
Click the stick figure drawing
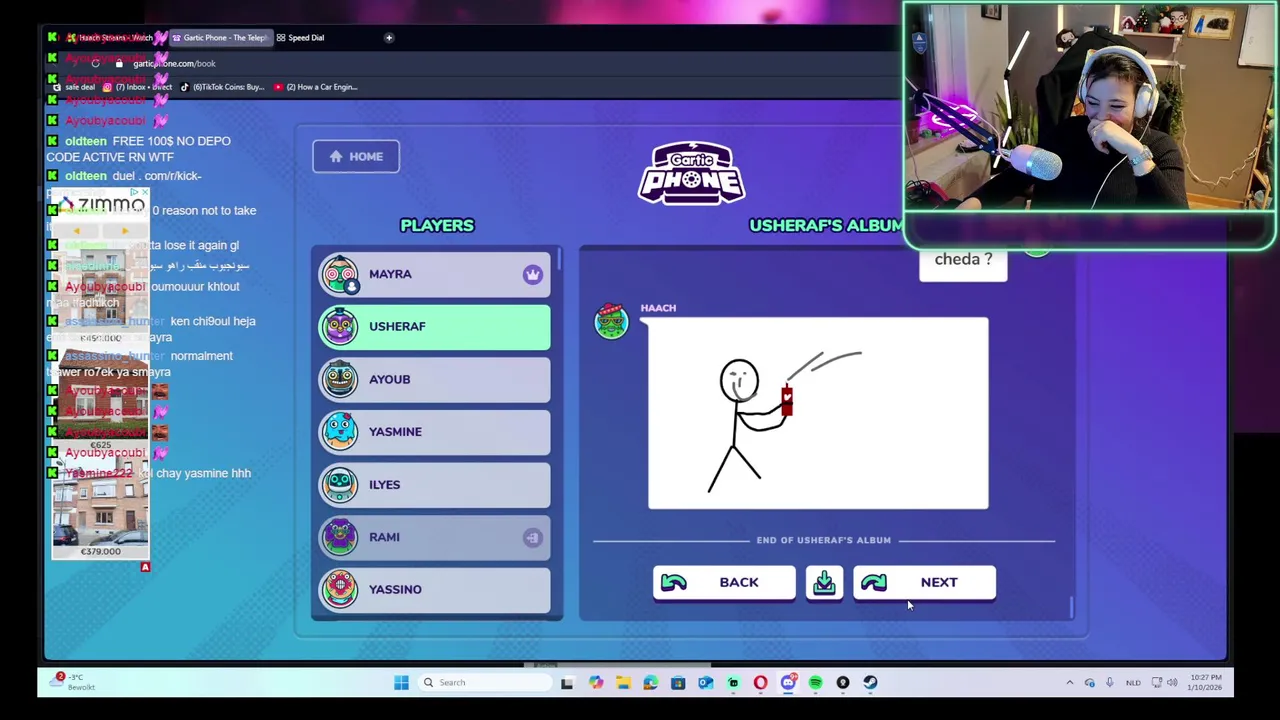click(818, 413)
